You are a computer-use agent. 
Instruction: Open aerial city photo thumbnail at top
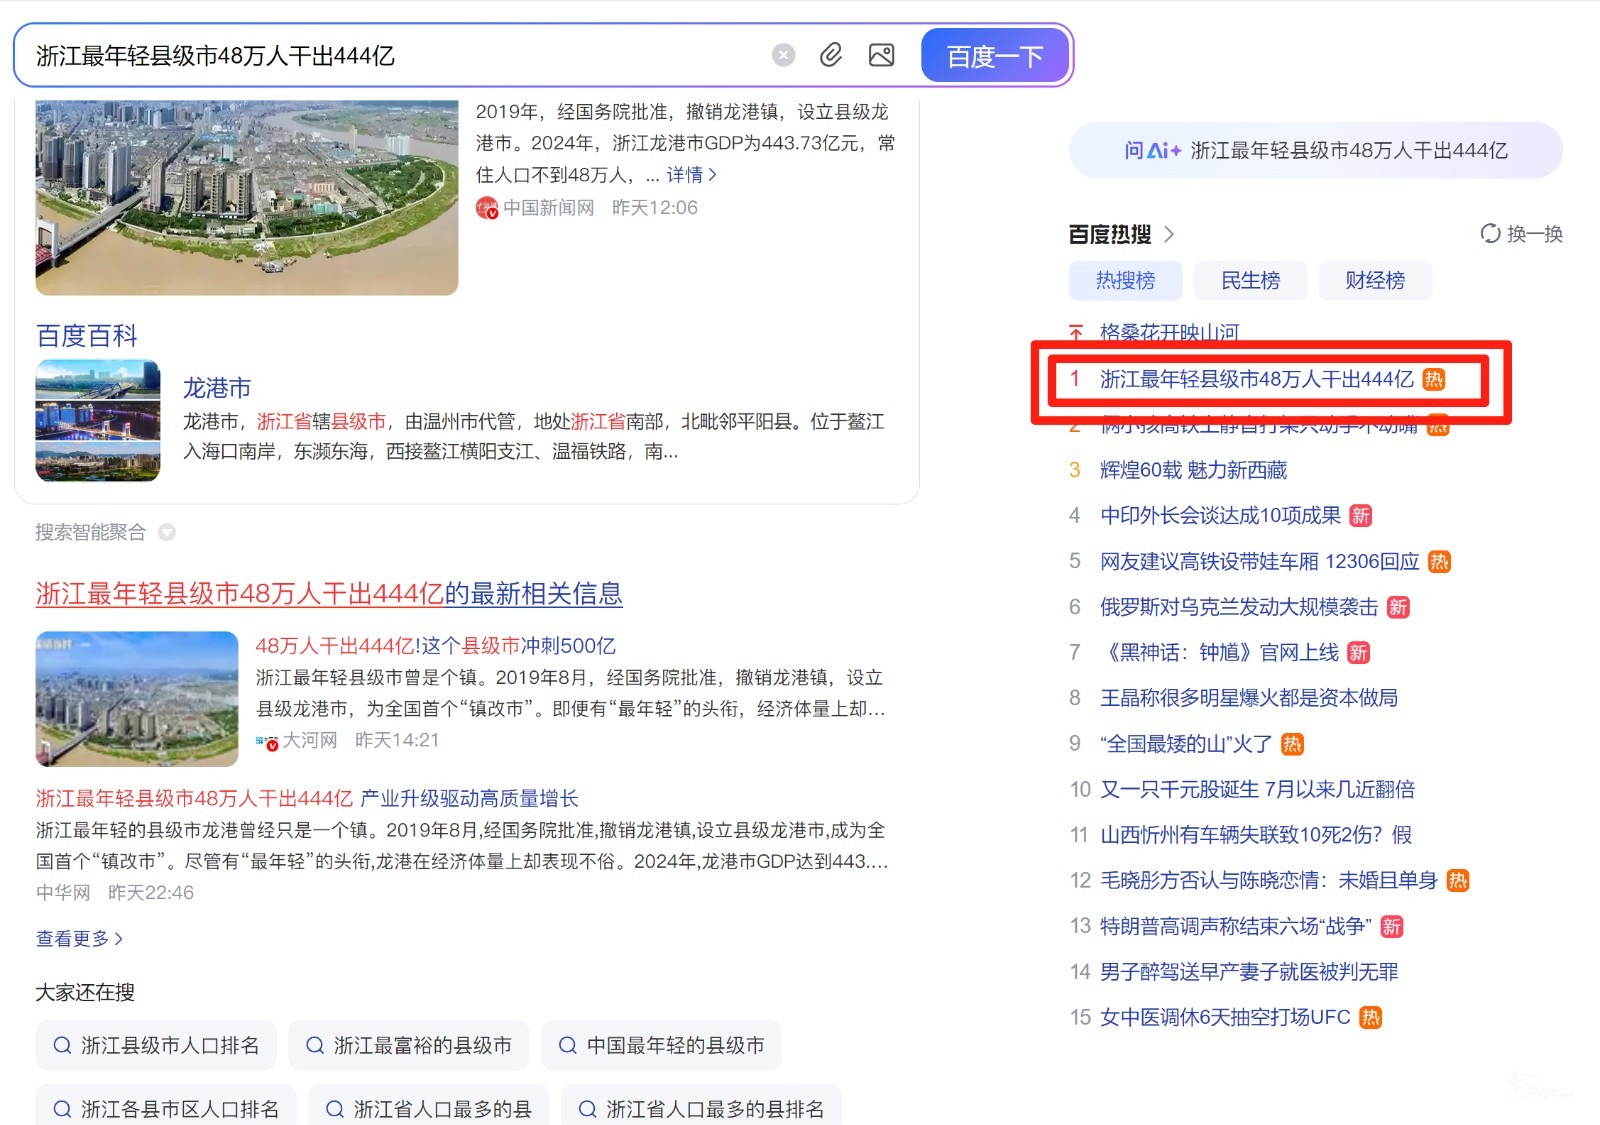[247, 197]
